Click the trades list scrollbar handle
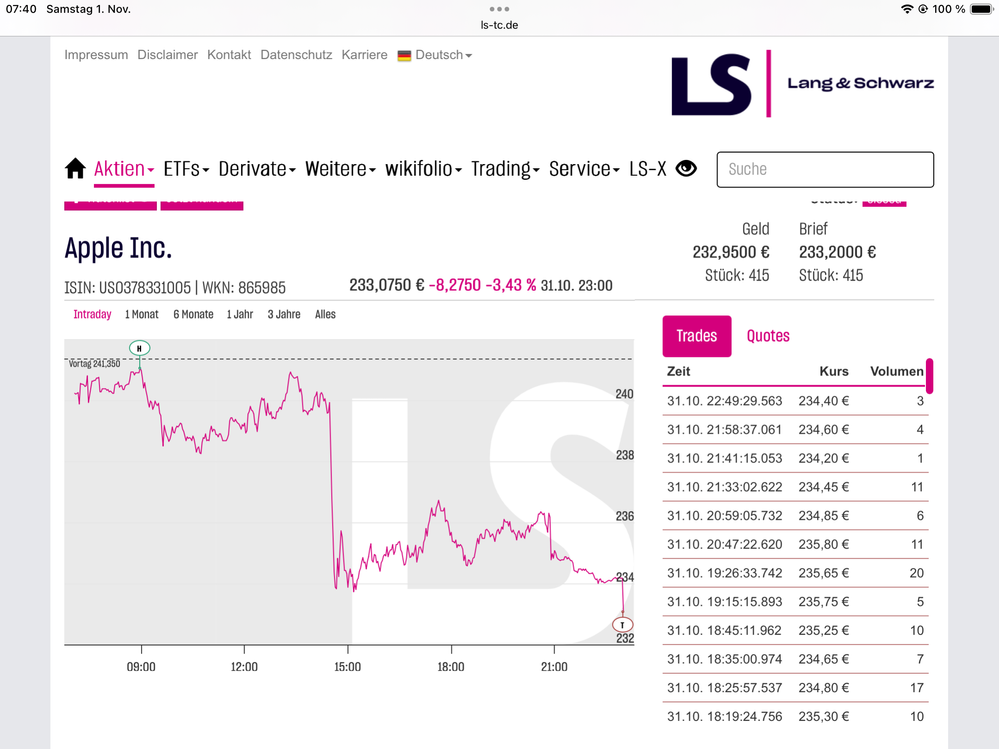This screenshot has width=999, height=749. pos(930,376)
